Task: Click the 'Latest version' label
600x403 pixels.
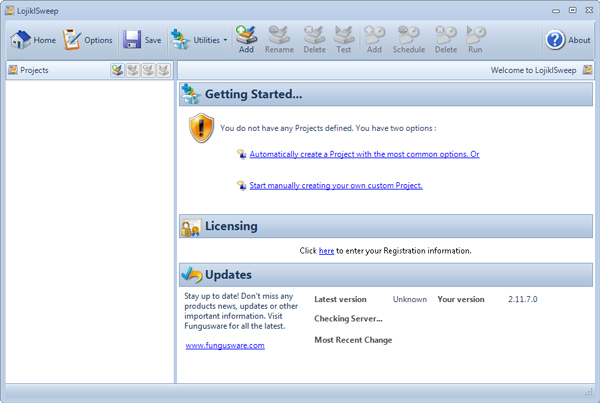Action: [340, 299]
